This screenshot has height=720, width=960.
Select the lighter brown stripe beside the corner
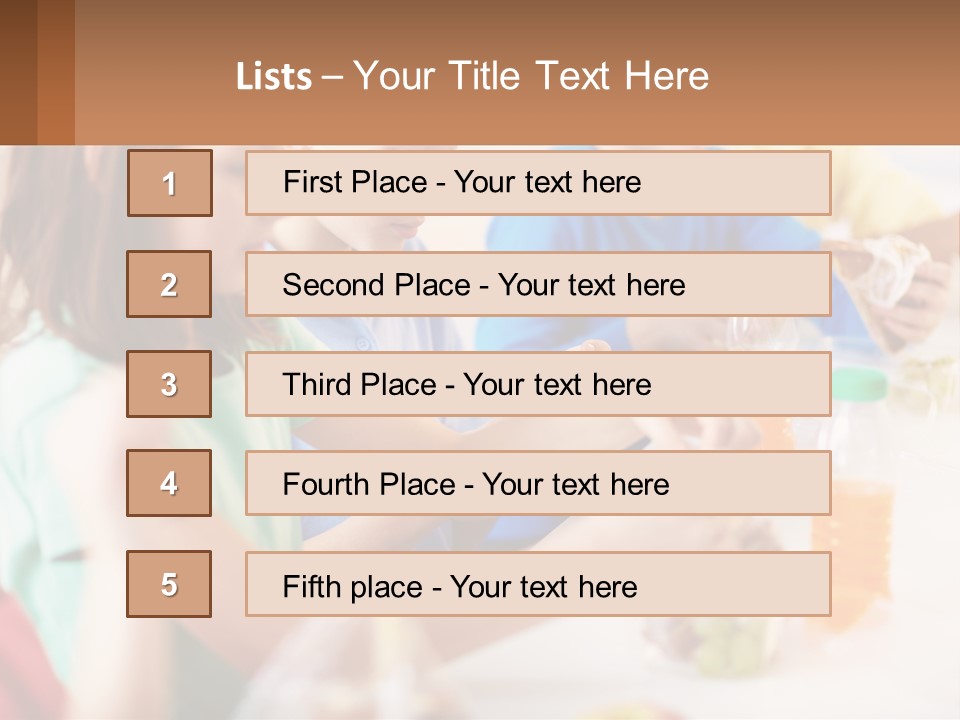pos(56,72)
